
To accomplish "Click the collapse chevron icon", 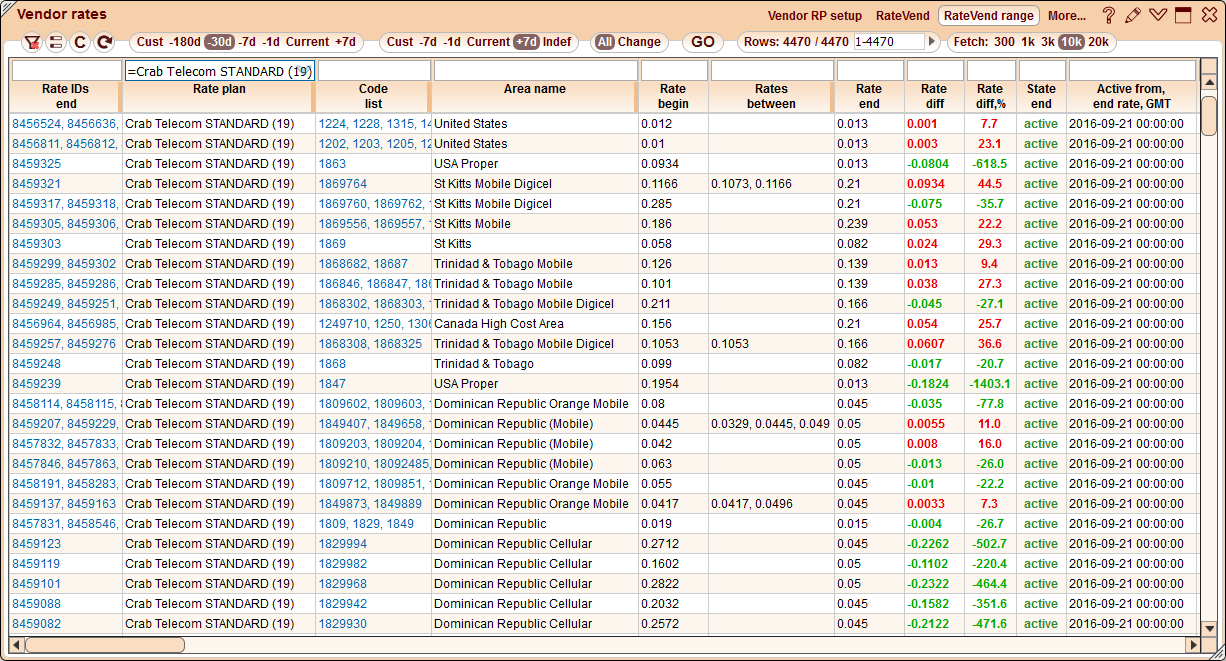I will coord(1158,14).
